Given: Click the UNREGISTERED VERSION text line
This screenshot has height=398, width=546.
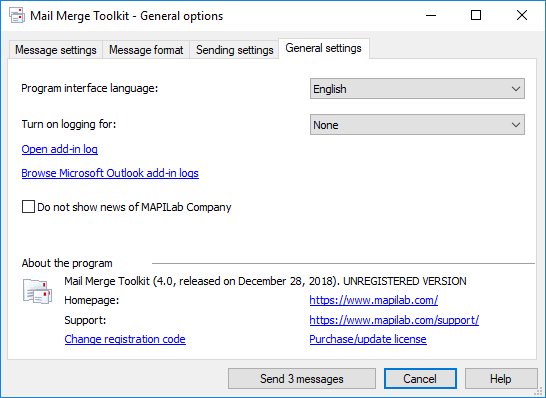Looking at the screenshot, I should coord(265,281).
